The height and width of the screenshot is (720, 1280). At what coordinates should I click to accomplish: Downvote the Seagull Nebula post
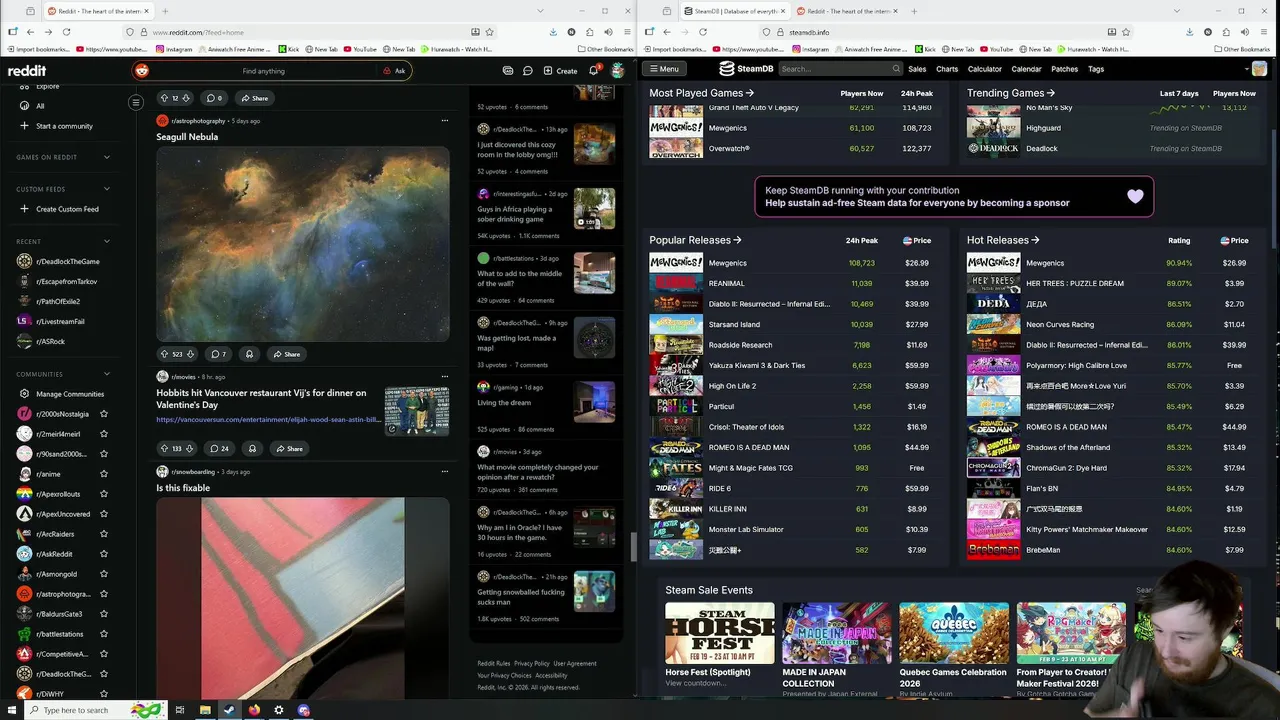coord(190,354)
